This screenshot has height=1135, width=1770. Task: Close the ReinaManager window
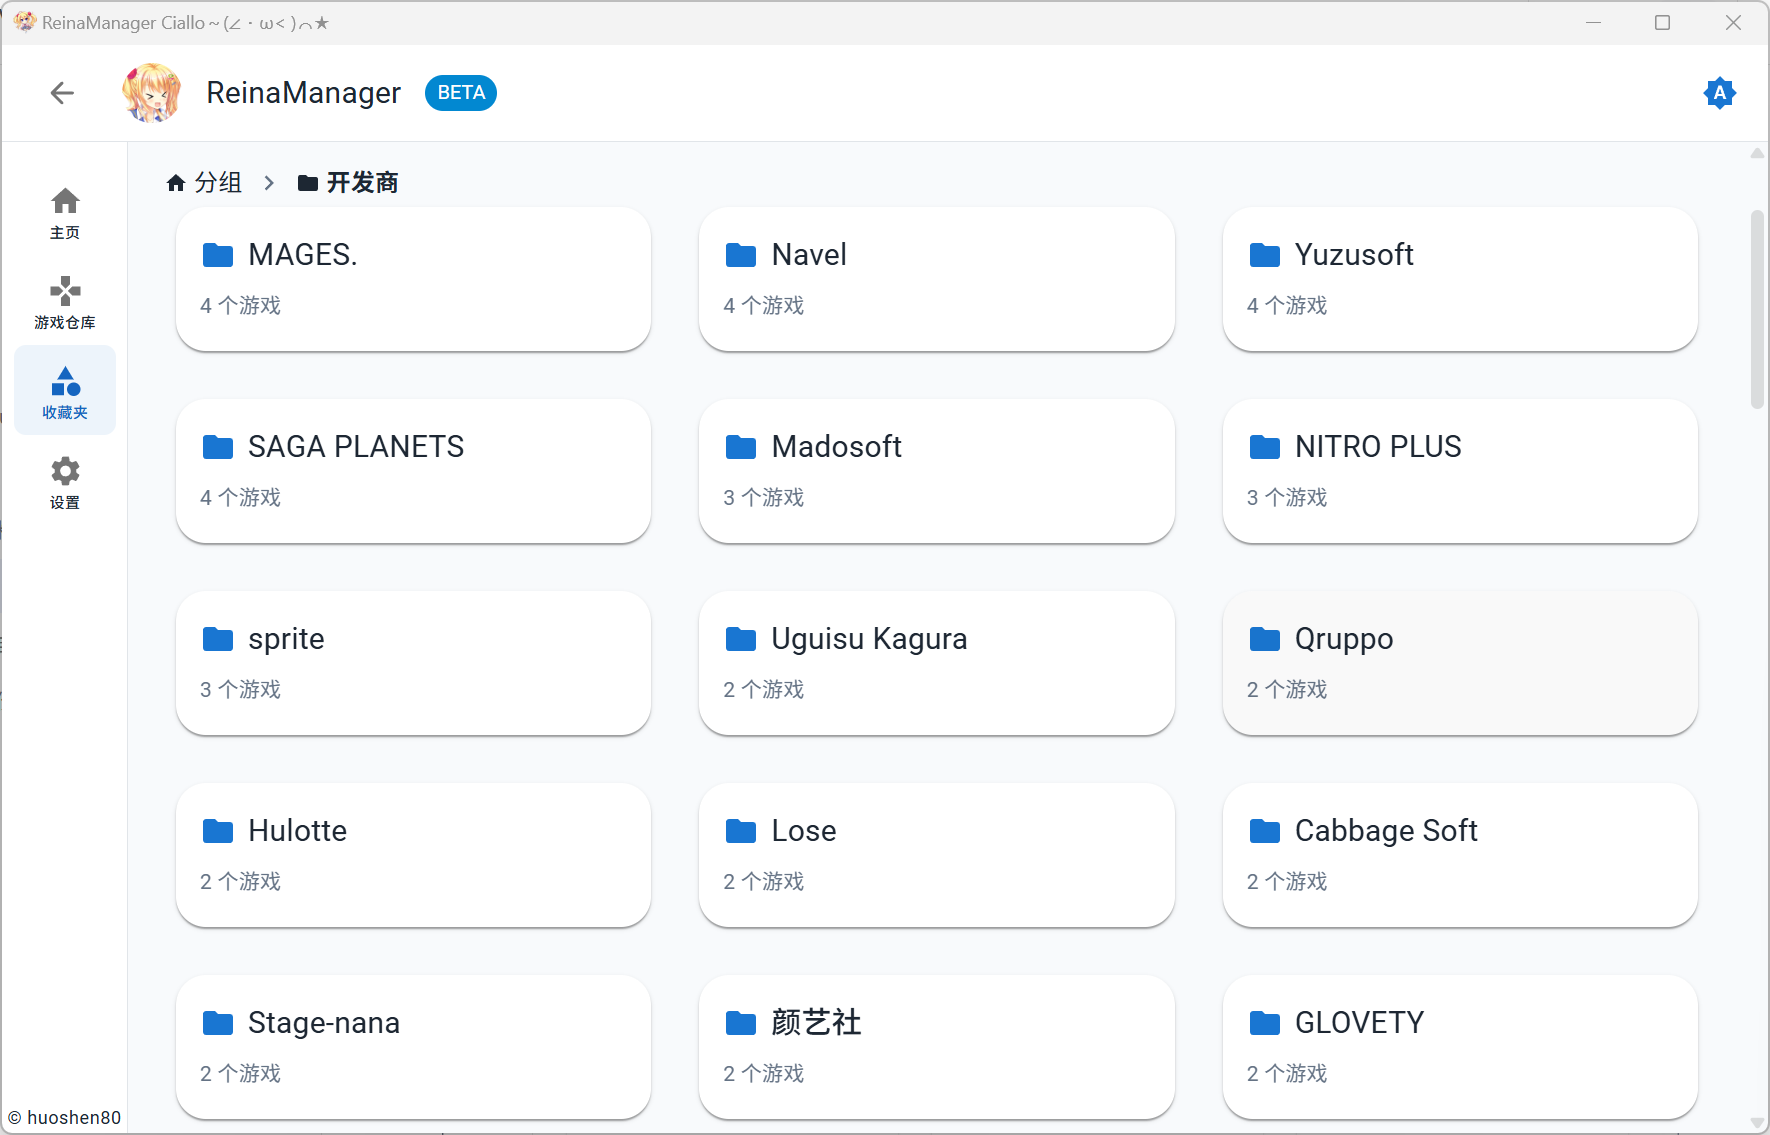pos(1733,22)
